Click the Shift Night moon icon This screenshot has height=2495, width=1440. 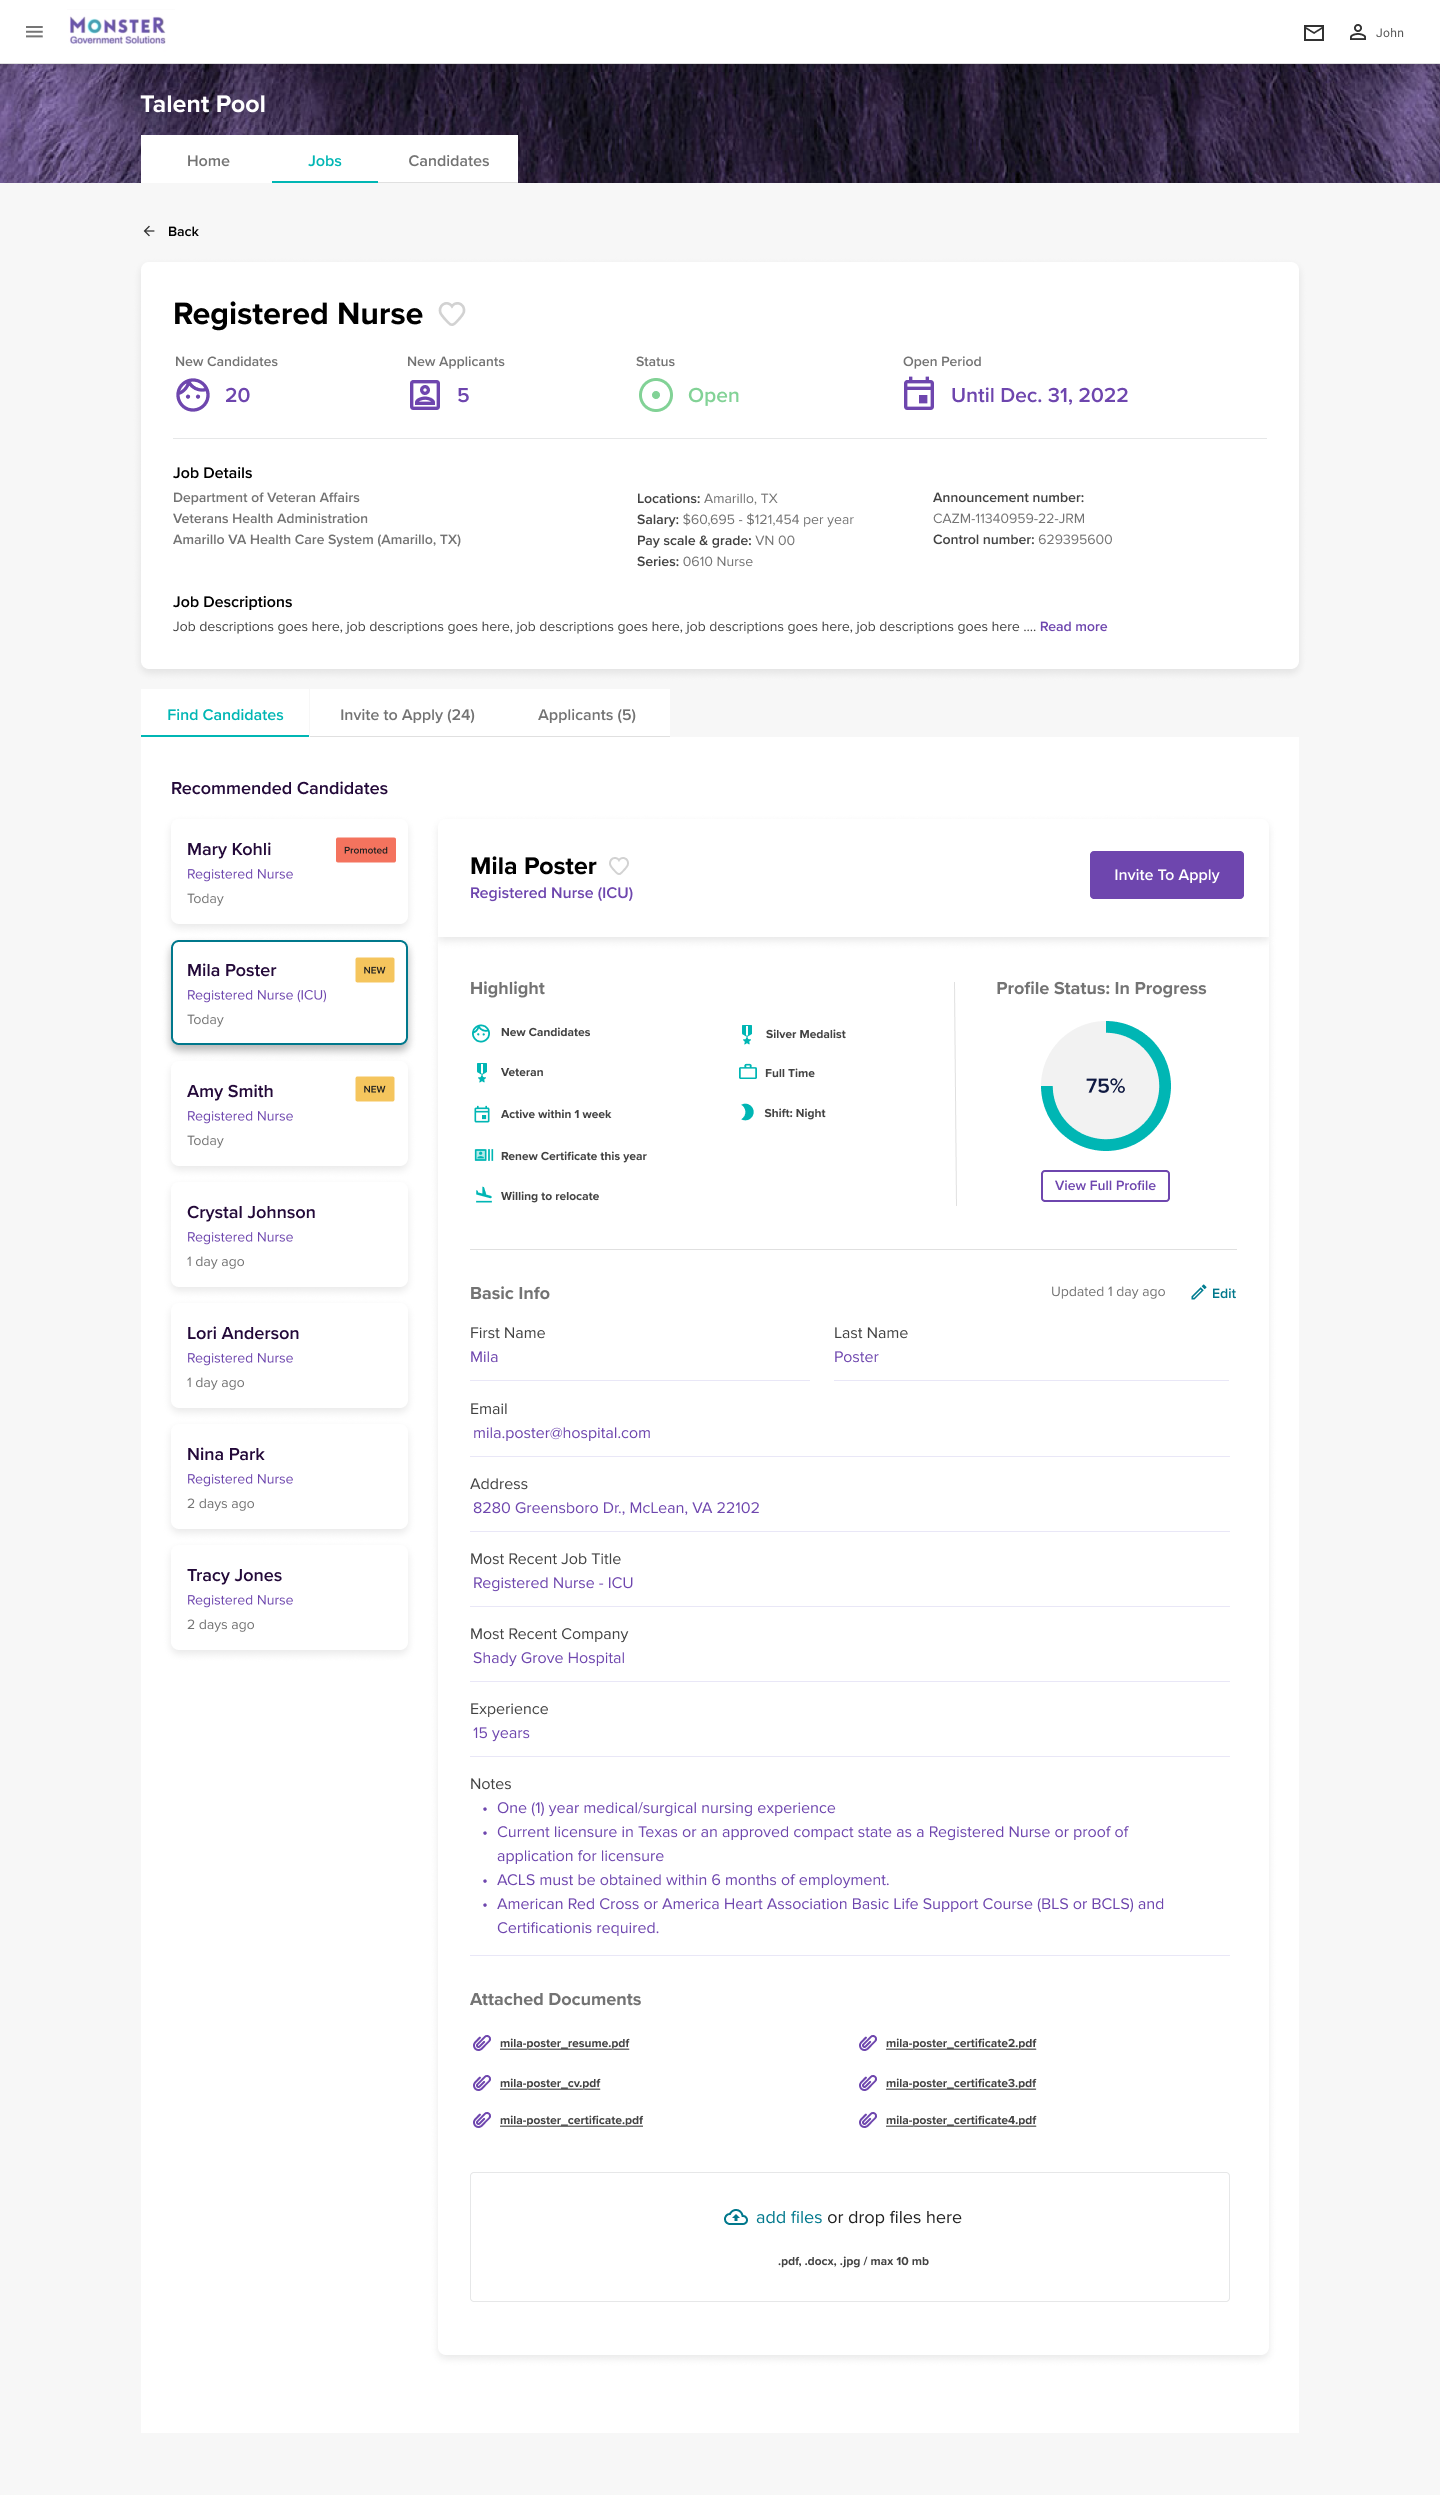tap(747, 1112)
